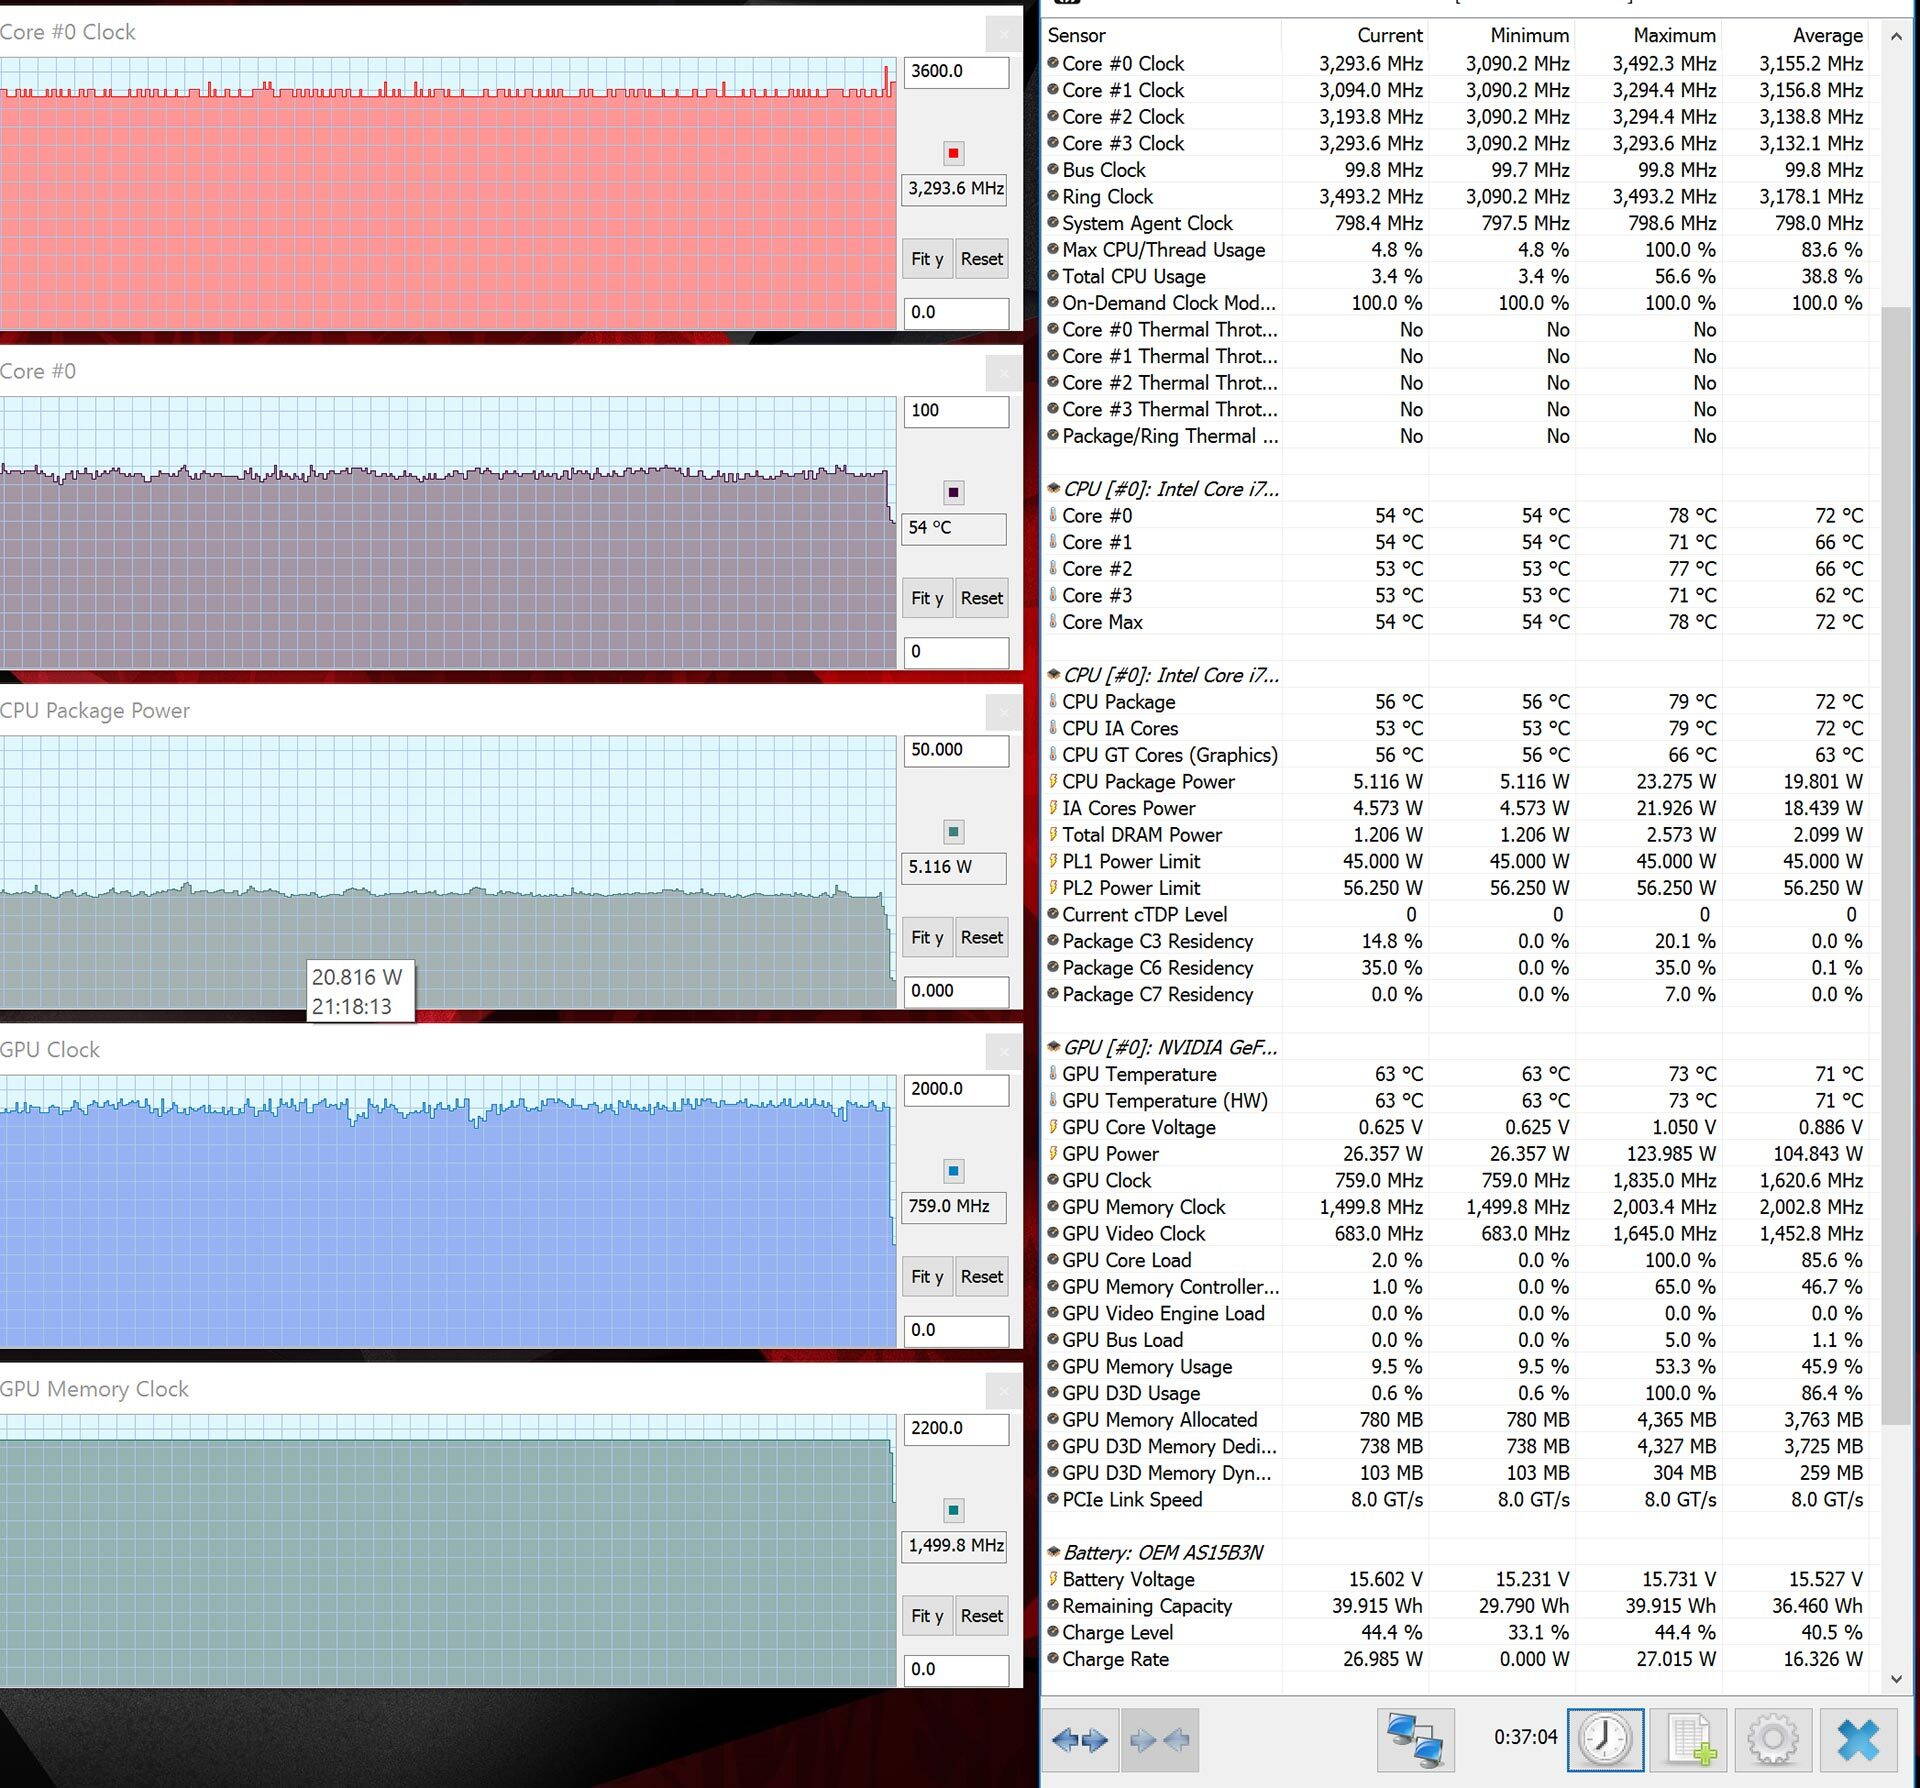The width and height of the screenshot is (1920, 1788).
Task: Select the Bus Clock sensor row
Action: tap(1456, 170)
